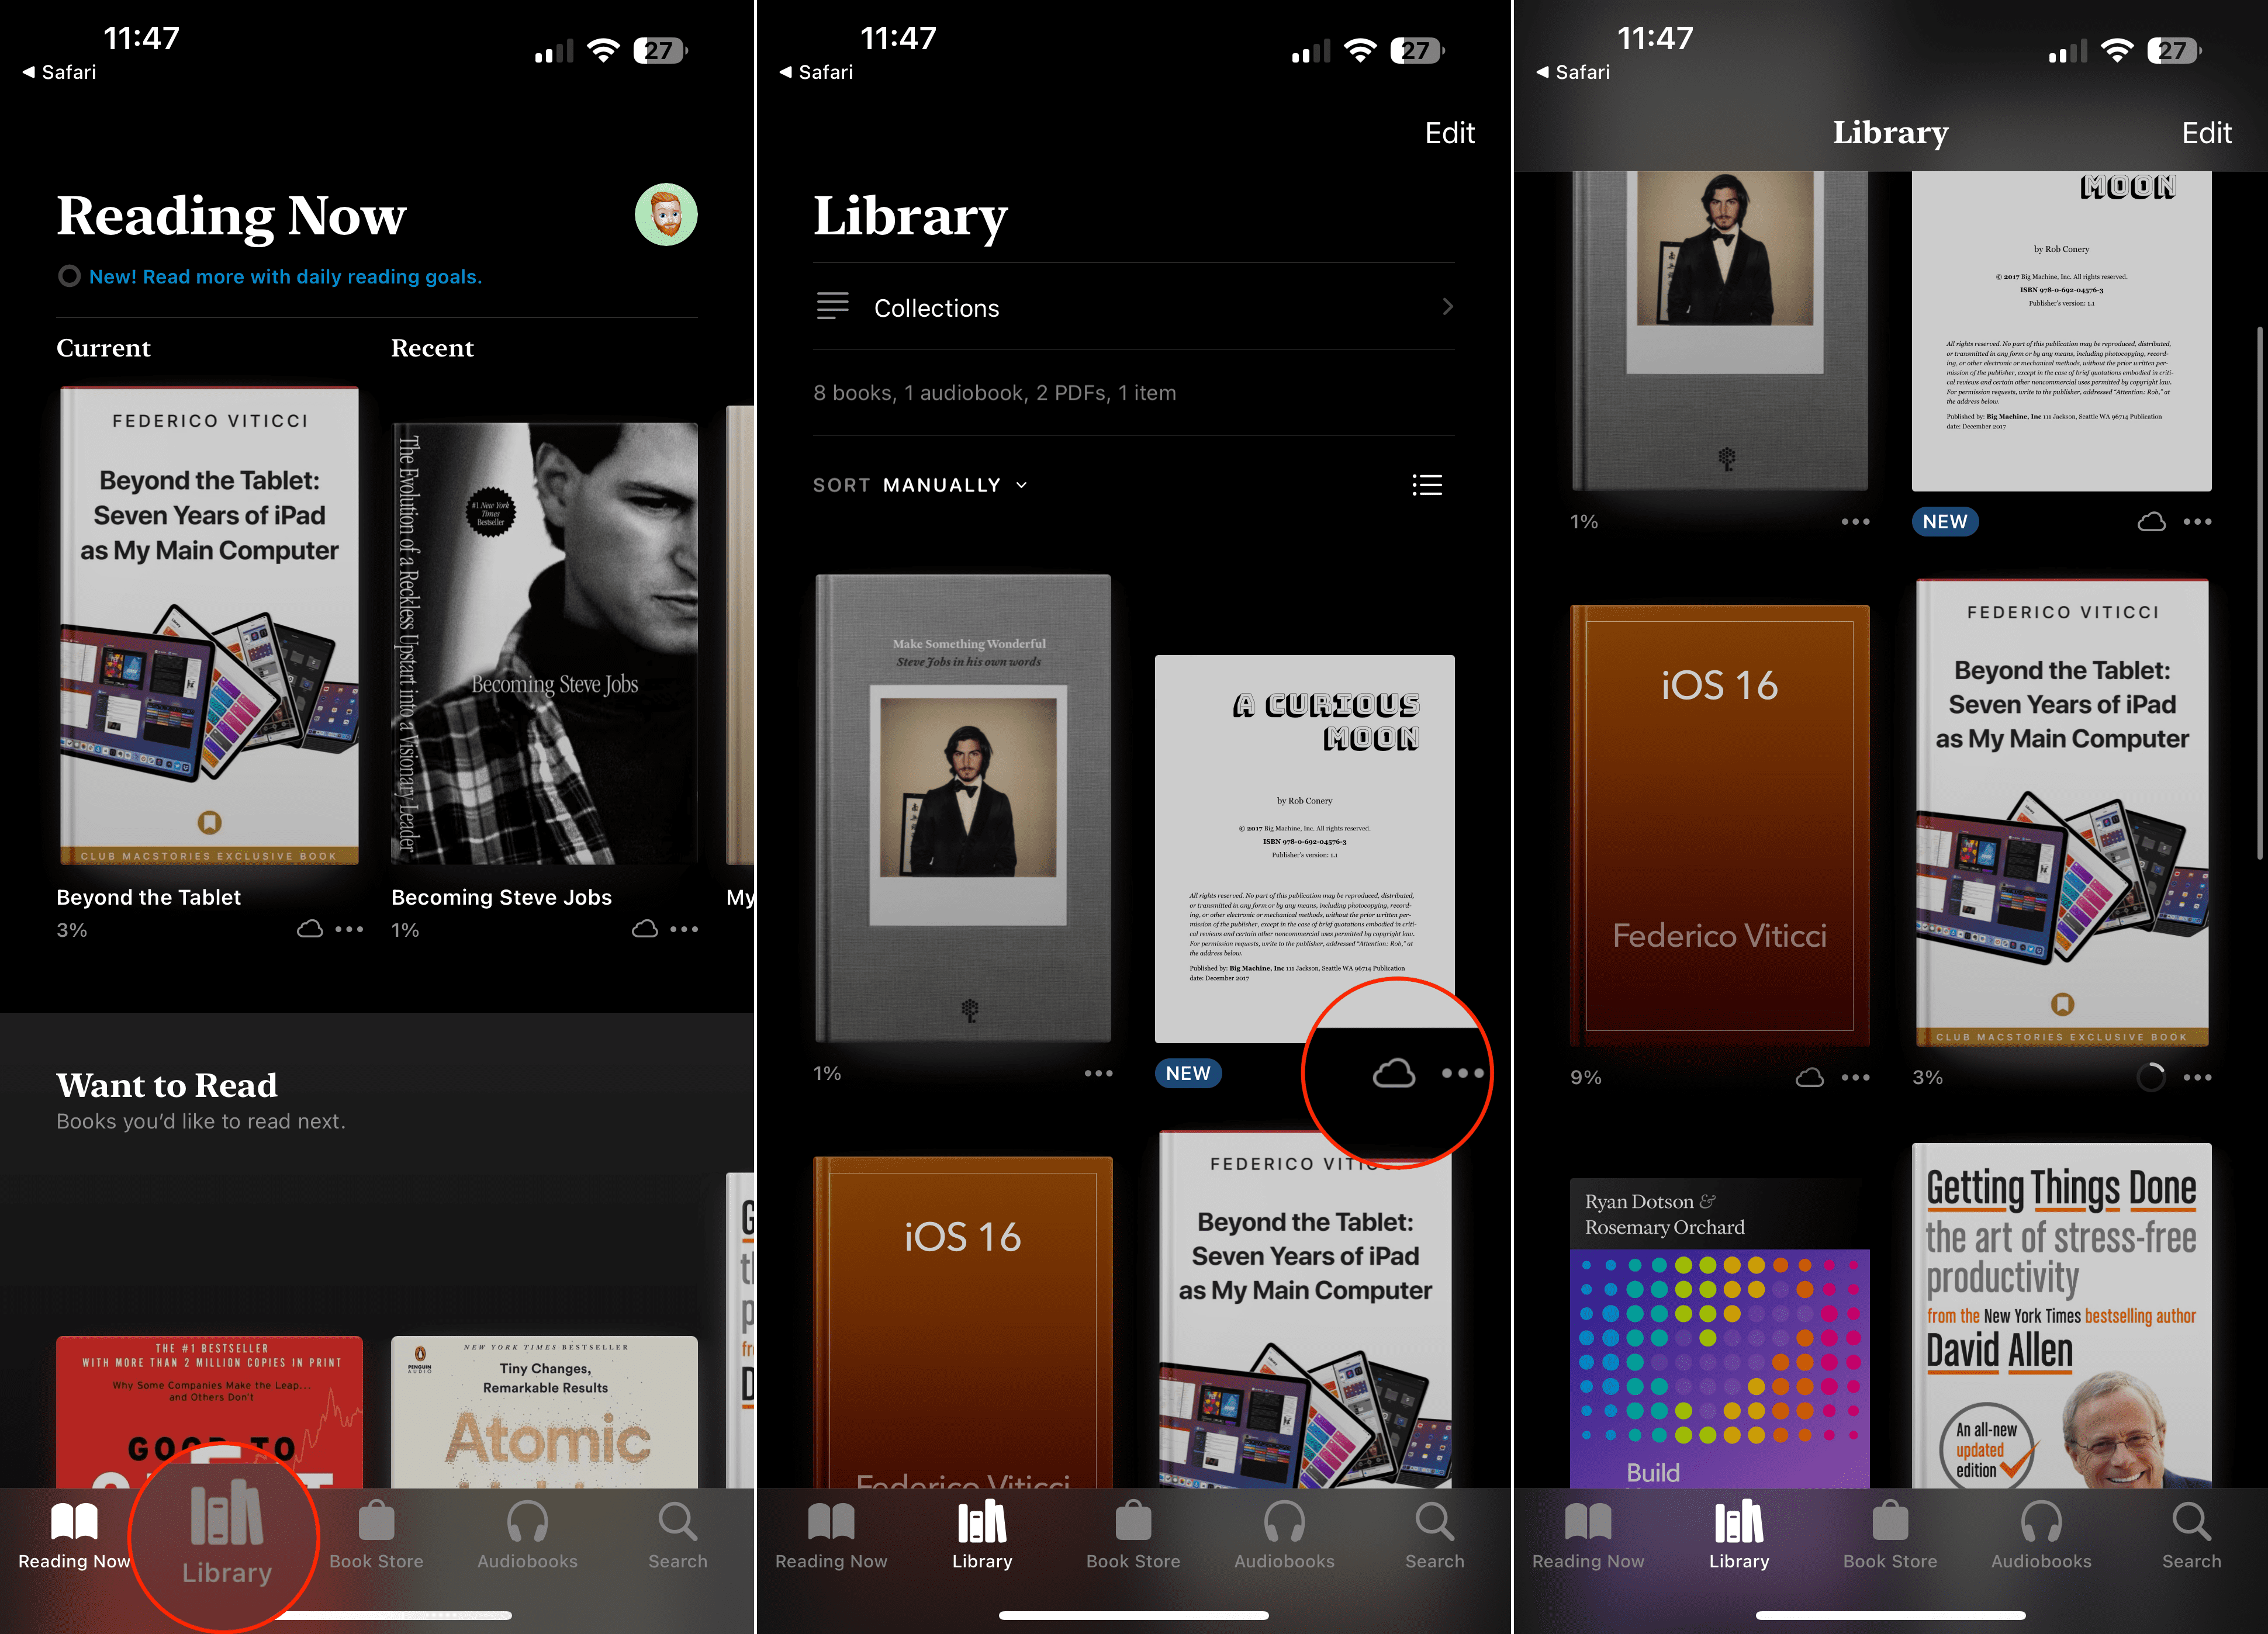2268x1634 pixels.
Task: Open more options for Beyond the Tablet at 3%, scrolled Library
Action: click(x=2198, y=1077)
